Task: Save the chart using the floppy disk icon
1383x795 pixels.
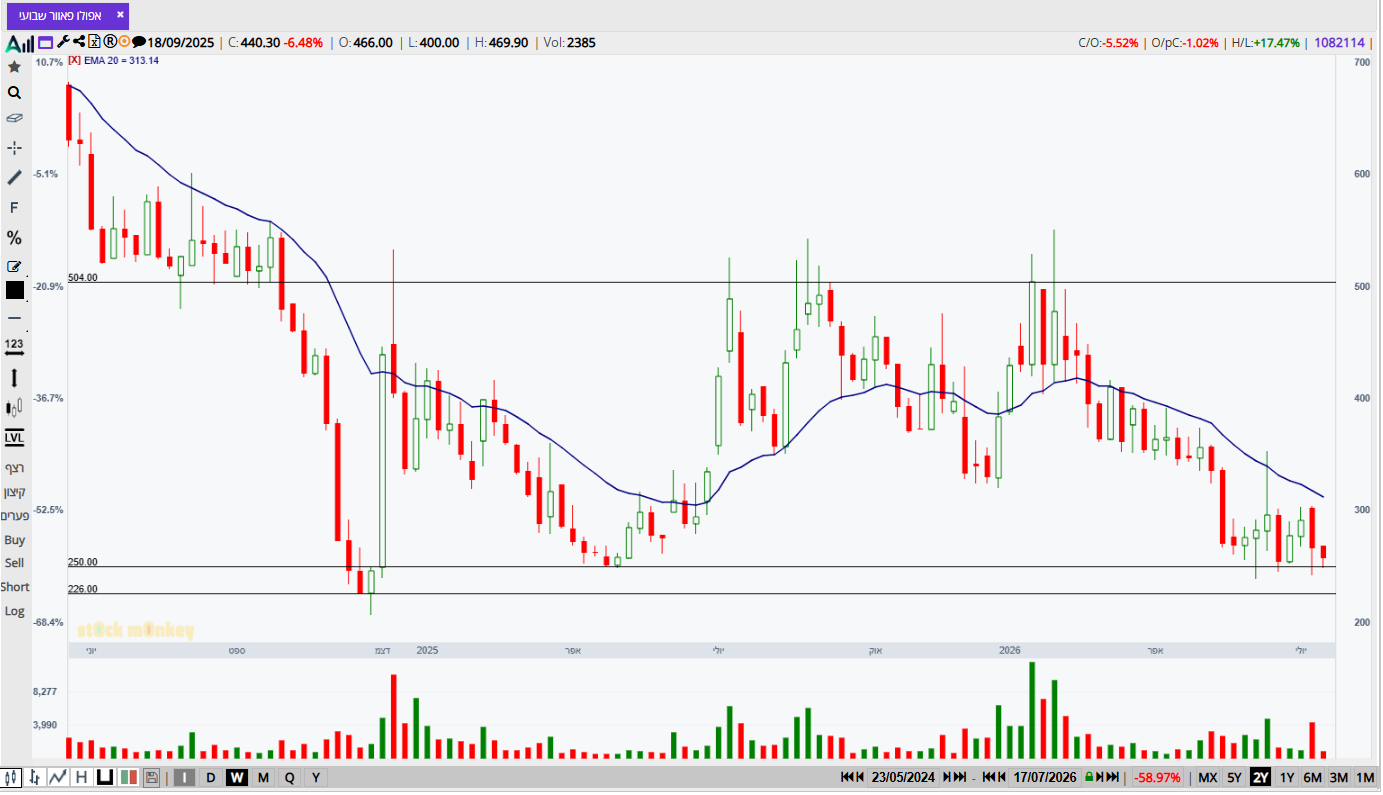Action: tap(151, 777)
